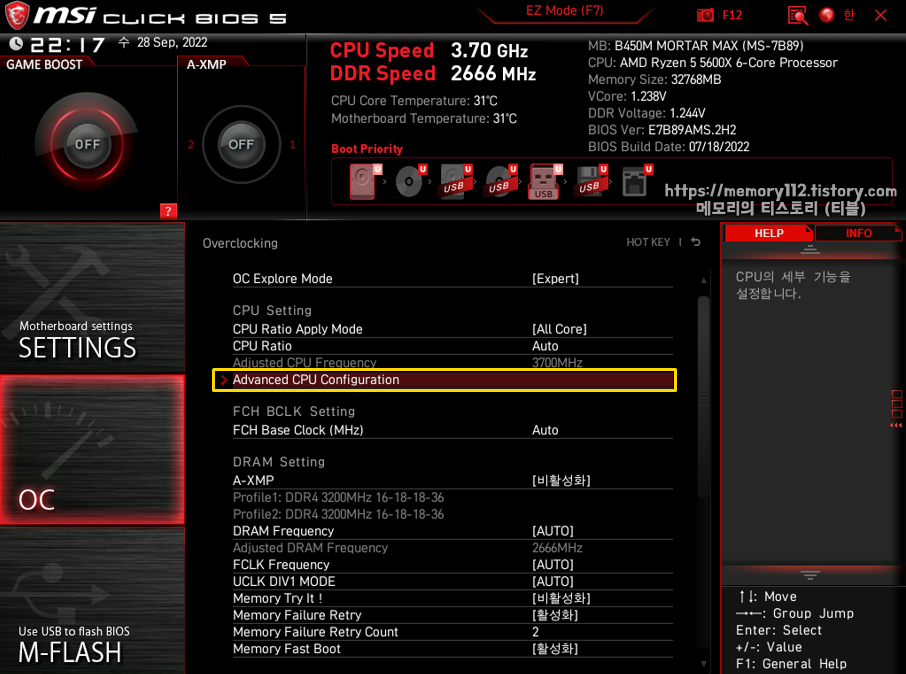This screenshot has height=674, width=906.
Task: Open the BIOS search magnifier icon
Action: [x=797, y=15]
